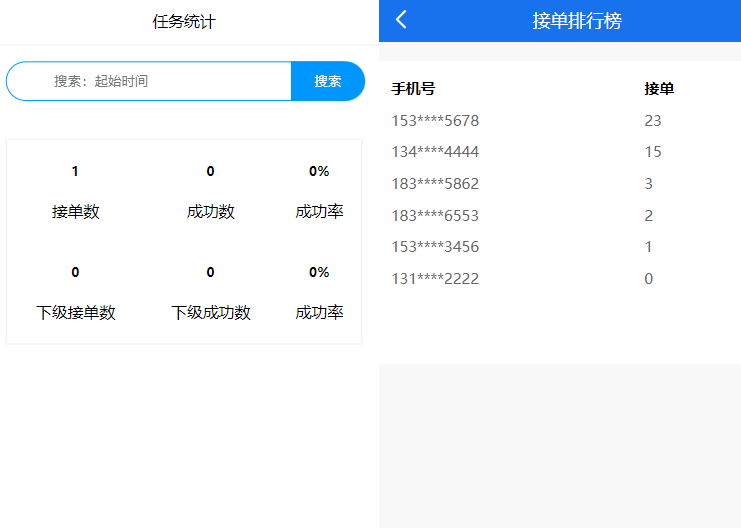
Task: Click the value above 下级接单数
Action: (x=75, y=272)
